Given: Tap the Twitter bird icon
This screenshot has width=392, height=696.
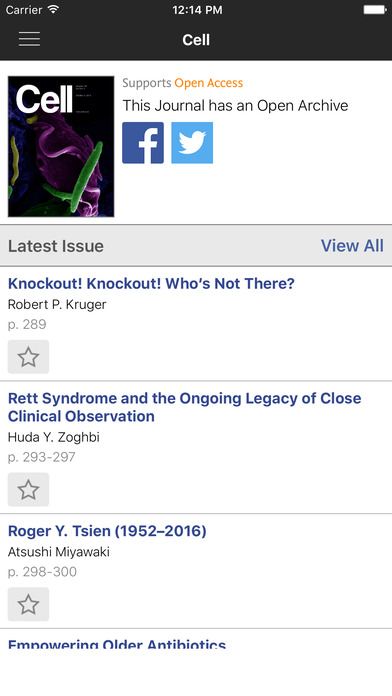Looking at the screenshot, I should coord(192,143).
